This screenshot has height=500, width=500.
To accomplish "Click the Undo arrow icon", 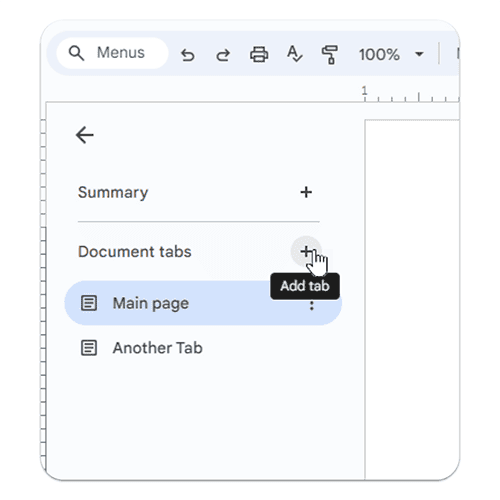I will (x=188, y=55).
